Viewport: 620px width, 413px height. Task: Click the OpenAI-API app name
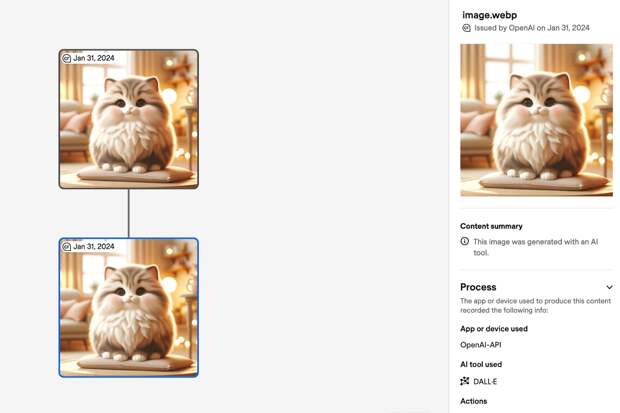click(x=480, y=345)
